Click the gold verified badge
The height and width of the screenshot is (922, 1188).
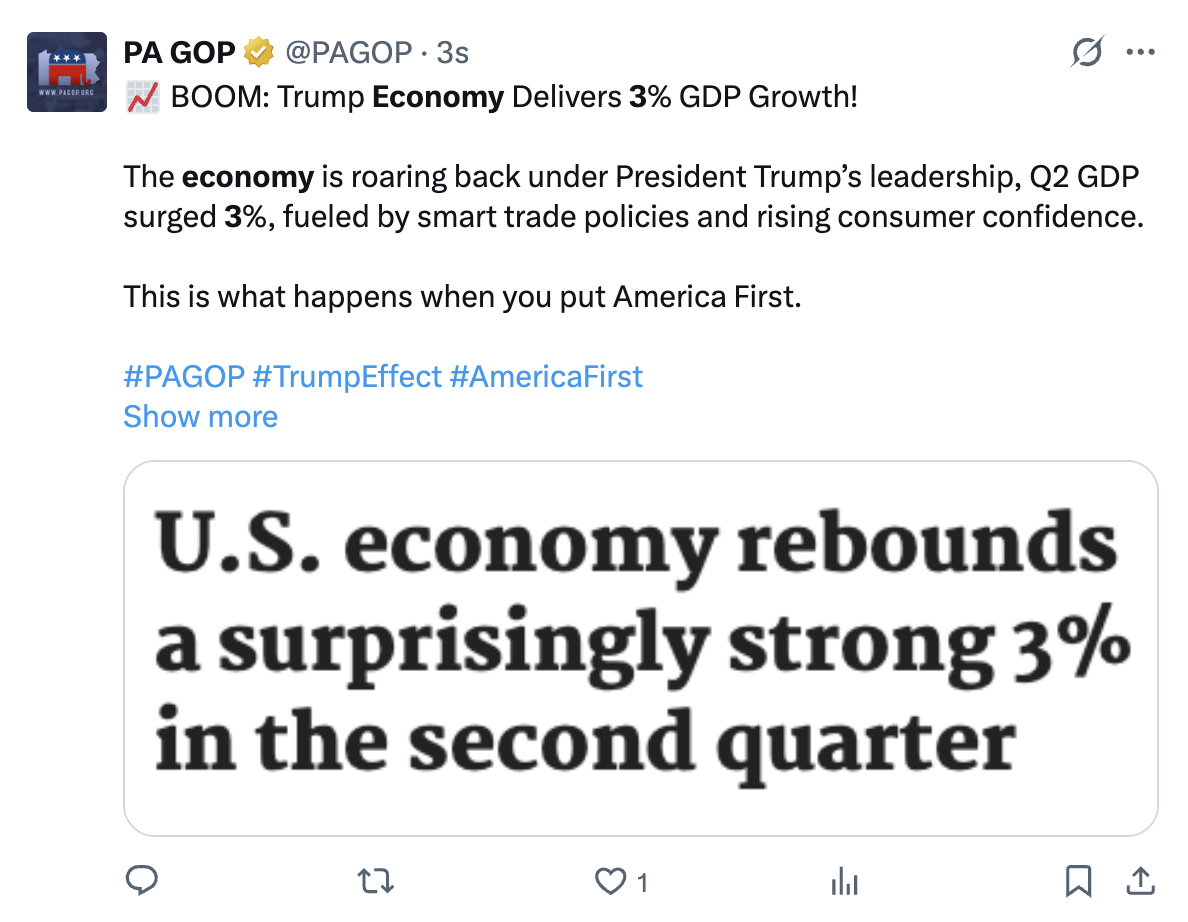pos(262,51)
